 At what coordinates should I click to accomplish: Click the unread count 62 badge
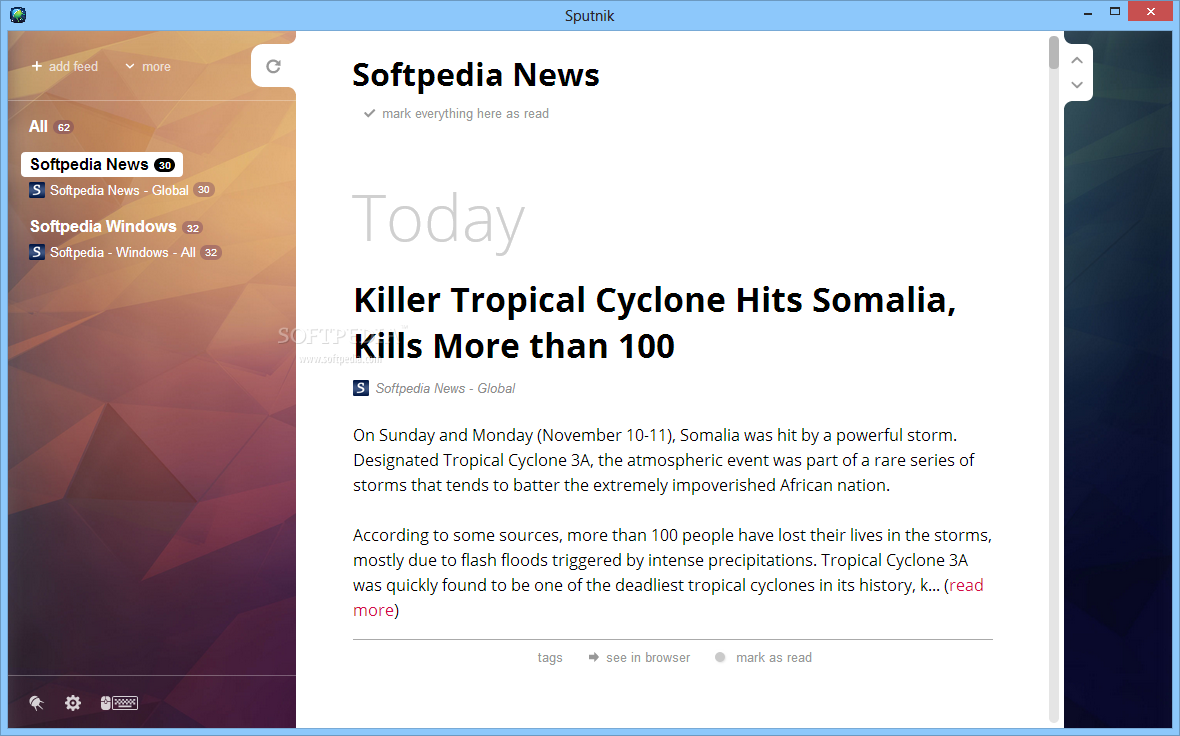coord(64,127)
